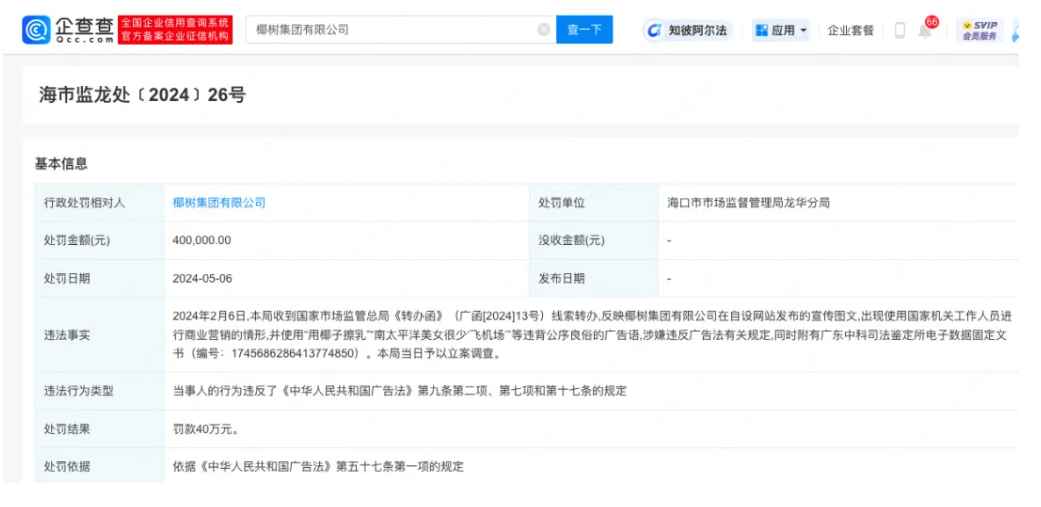The image size is (1041, 507).
Task: Click the 海口市市场监督管理局龙华分局 cell
Action: [748, 202]
